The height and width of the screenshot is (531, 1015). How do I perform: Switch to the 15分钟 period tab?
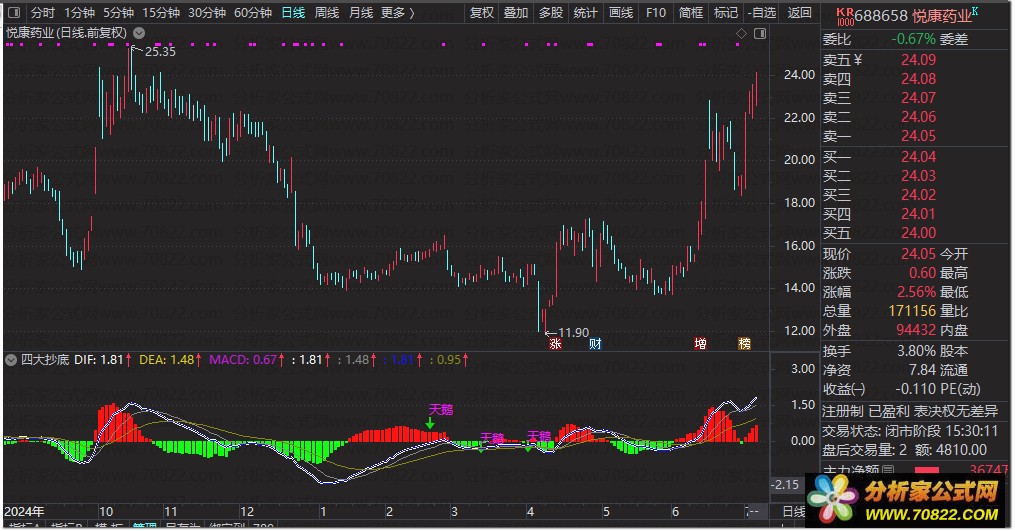tap(161, 12)
